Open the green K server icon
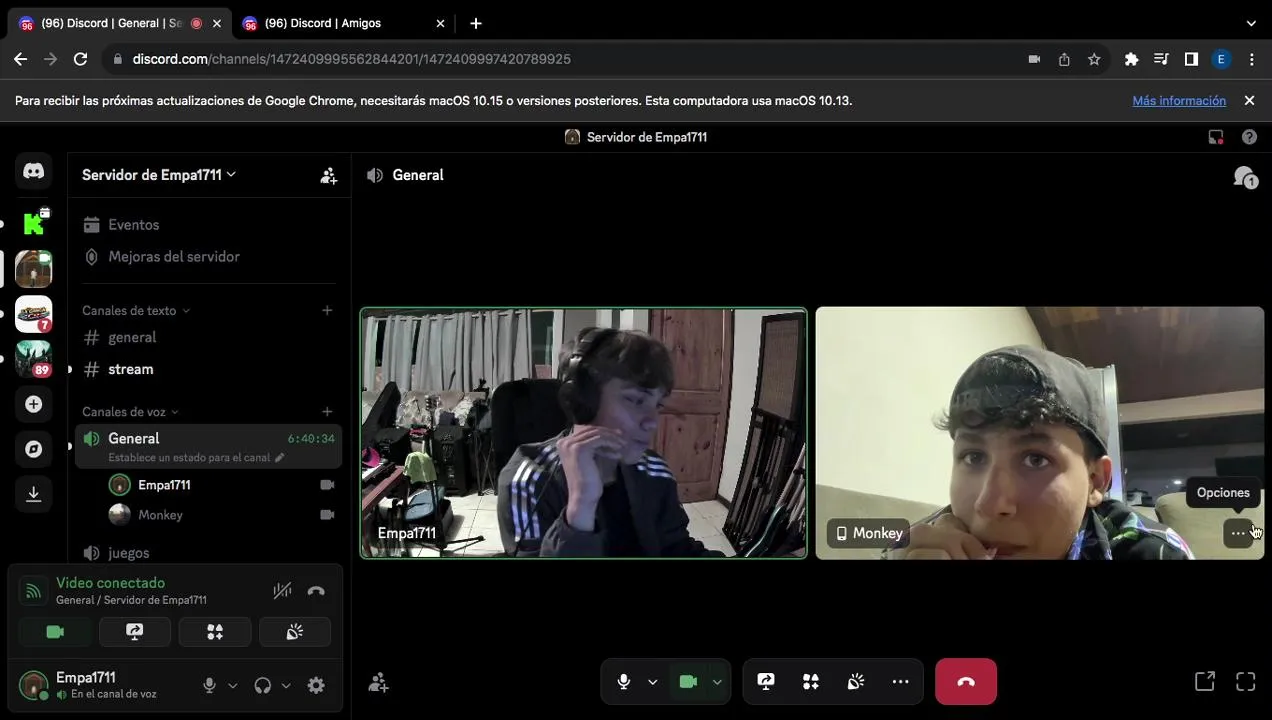The width and height of the screenshot is (1272, 720). (x=33, y=223)
